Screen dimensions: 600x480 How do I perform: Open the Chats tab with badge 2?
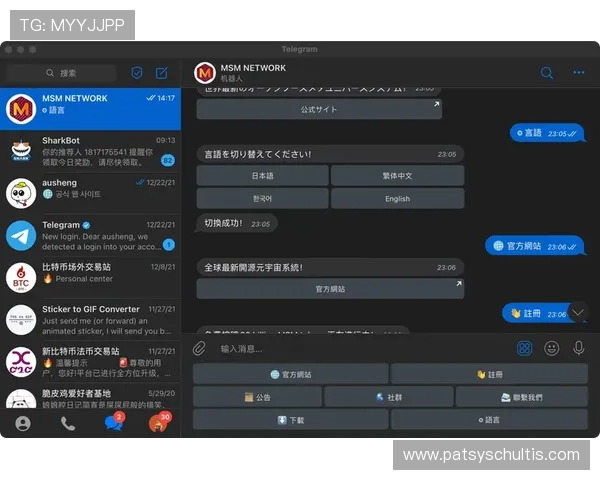(x=114, y=422)
